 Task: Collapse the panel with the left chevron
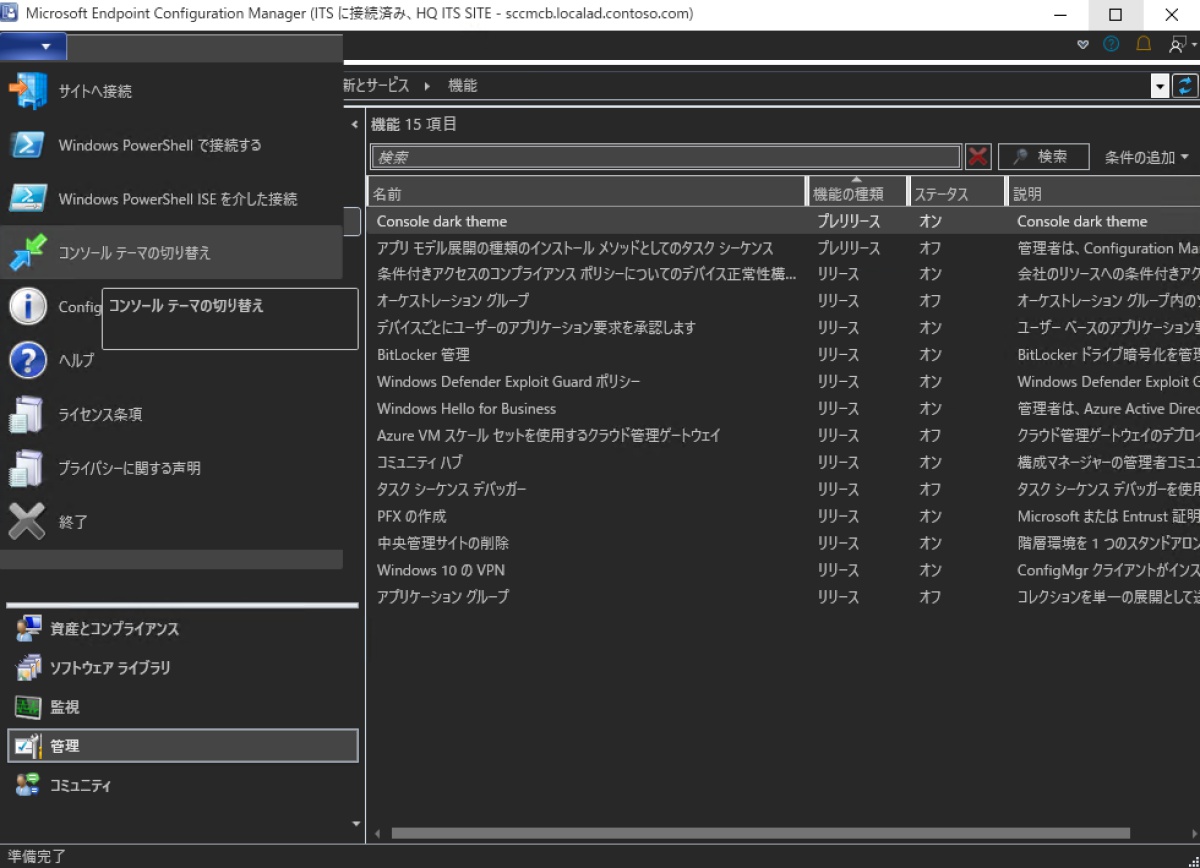[x=354, y=124]
